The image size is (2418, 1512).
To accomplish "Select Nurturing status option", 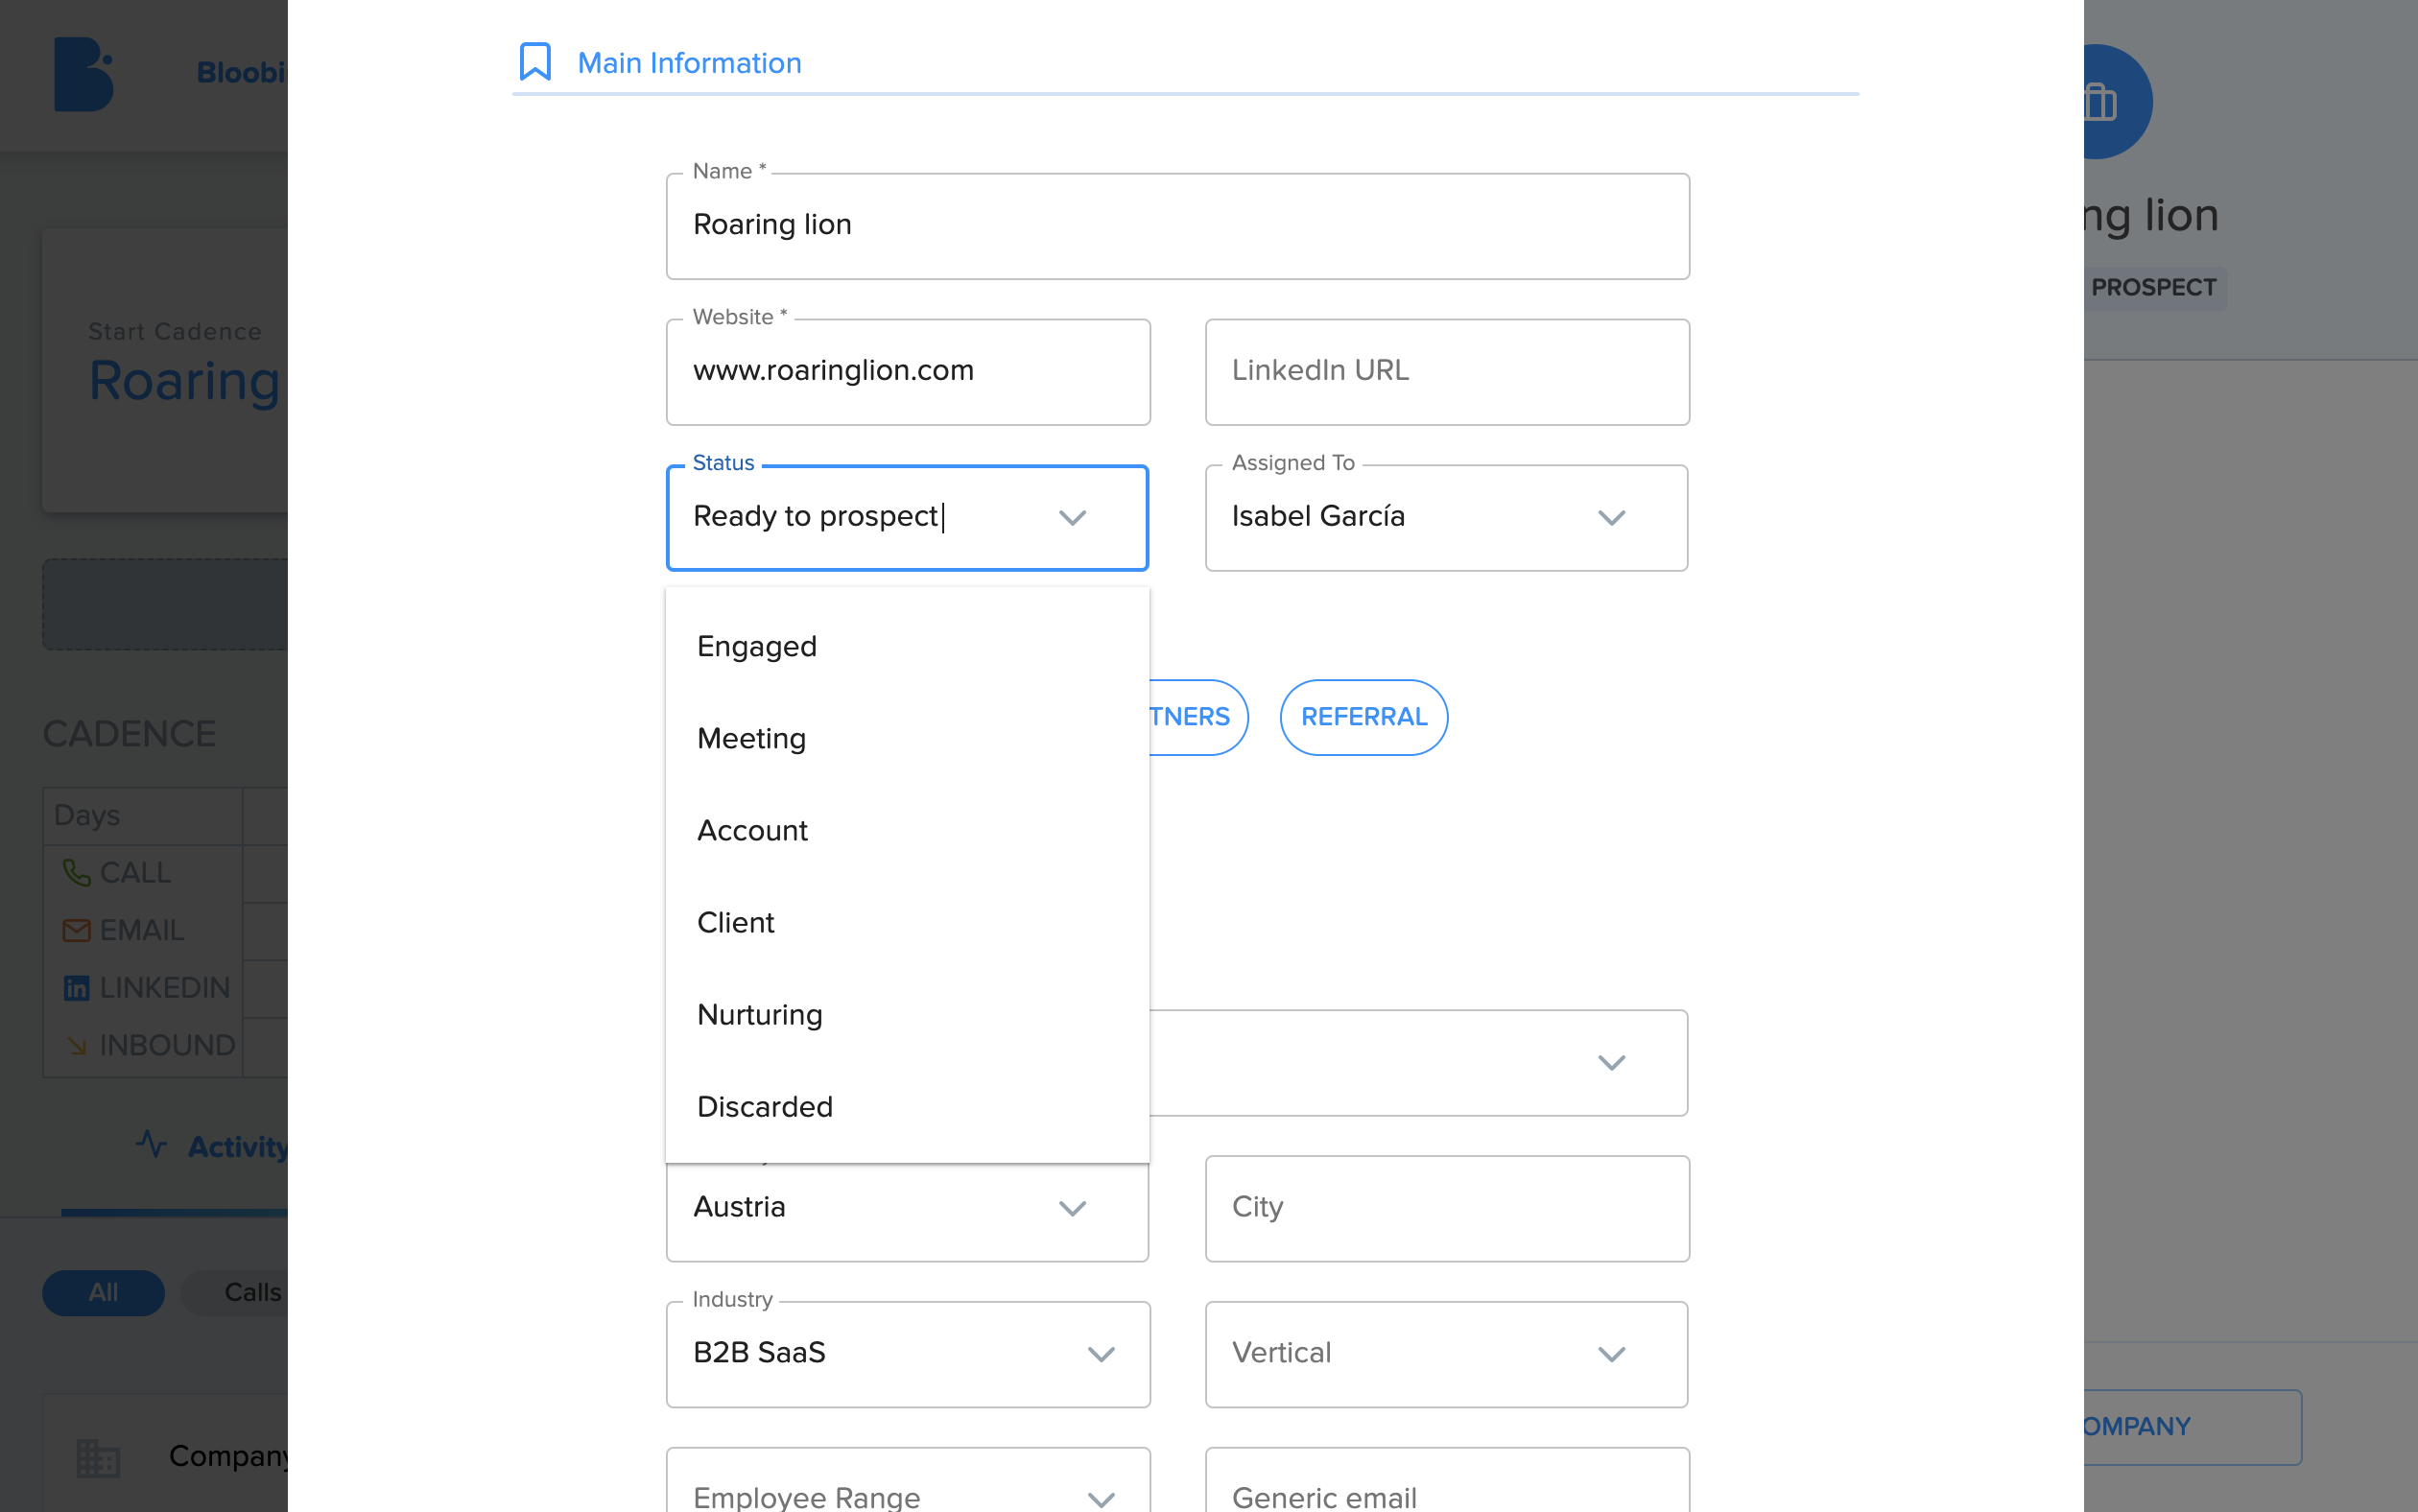I will (907, 1014).
